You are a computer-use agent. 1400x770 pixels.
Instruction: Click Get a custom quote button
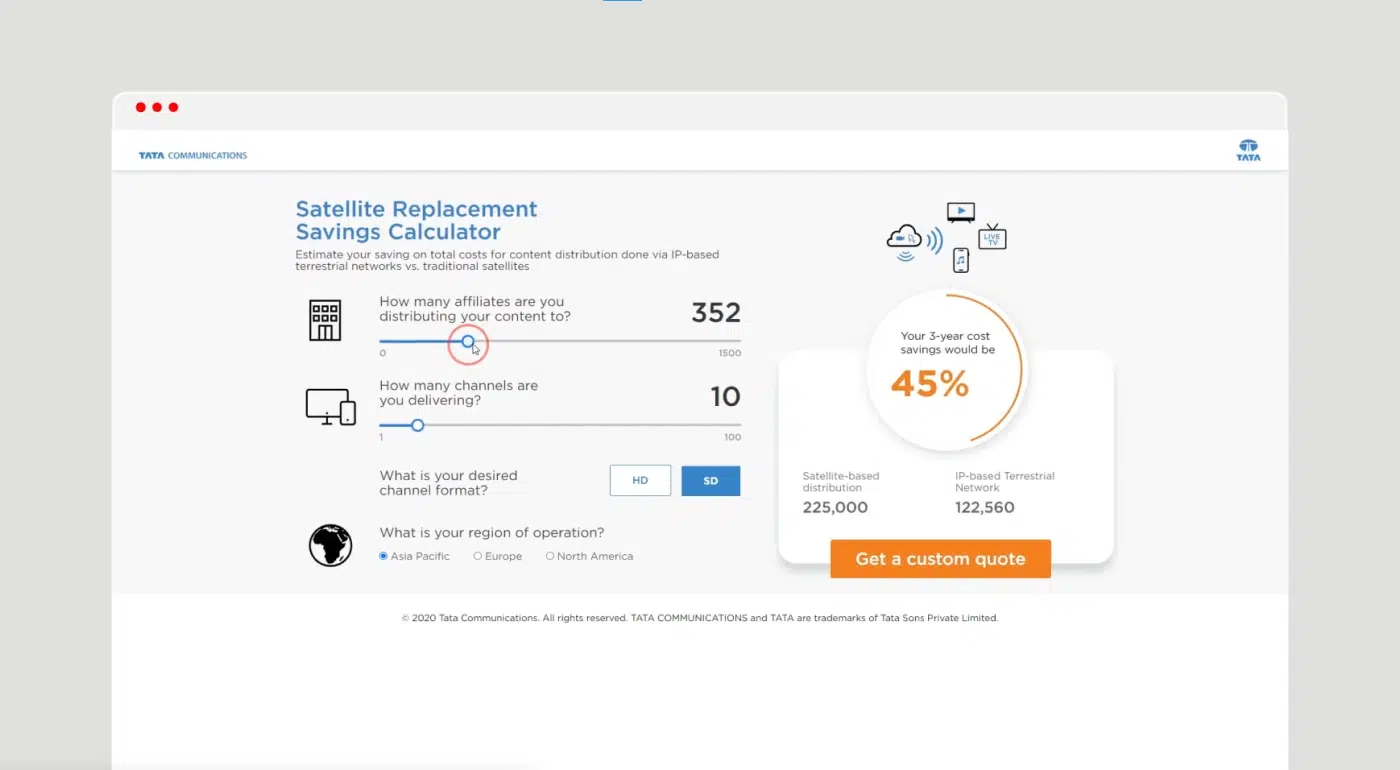coord(940,559)
